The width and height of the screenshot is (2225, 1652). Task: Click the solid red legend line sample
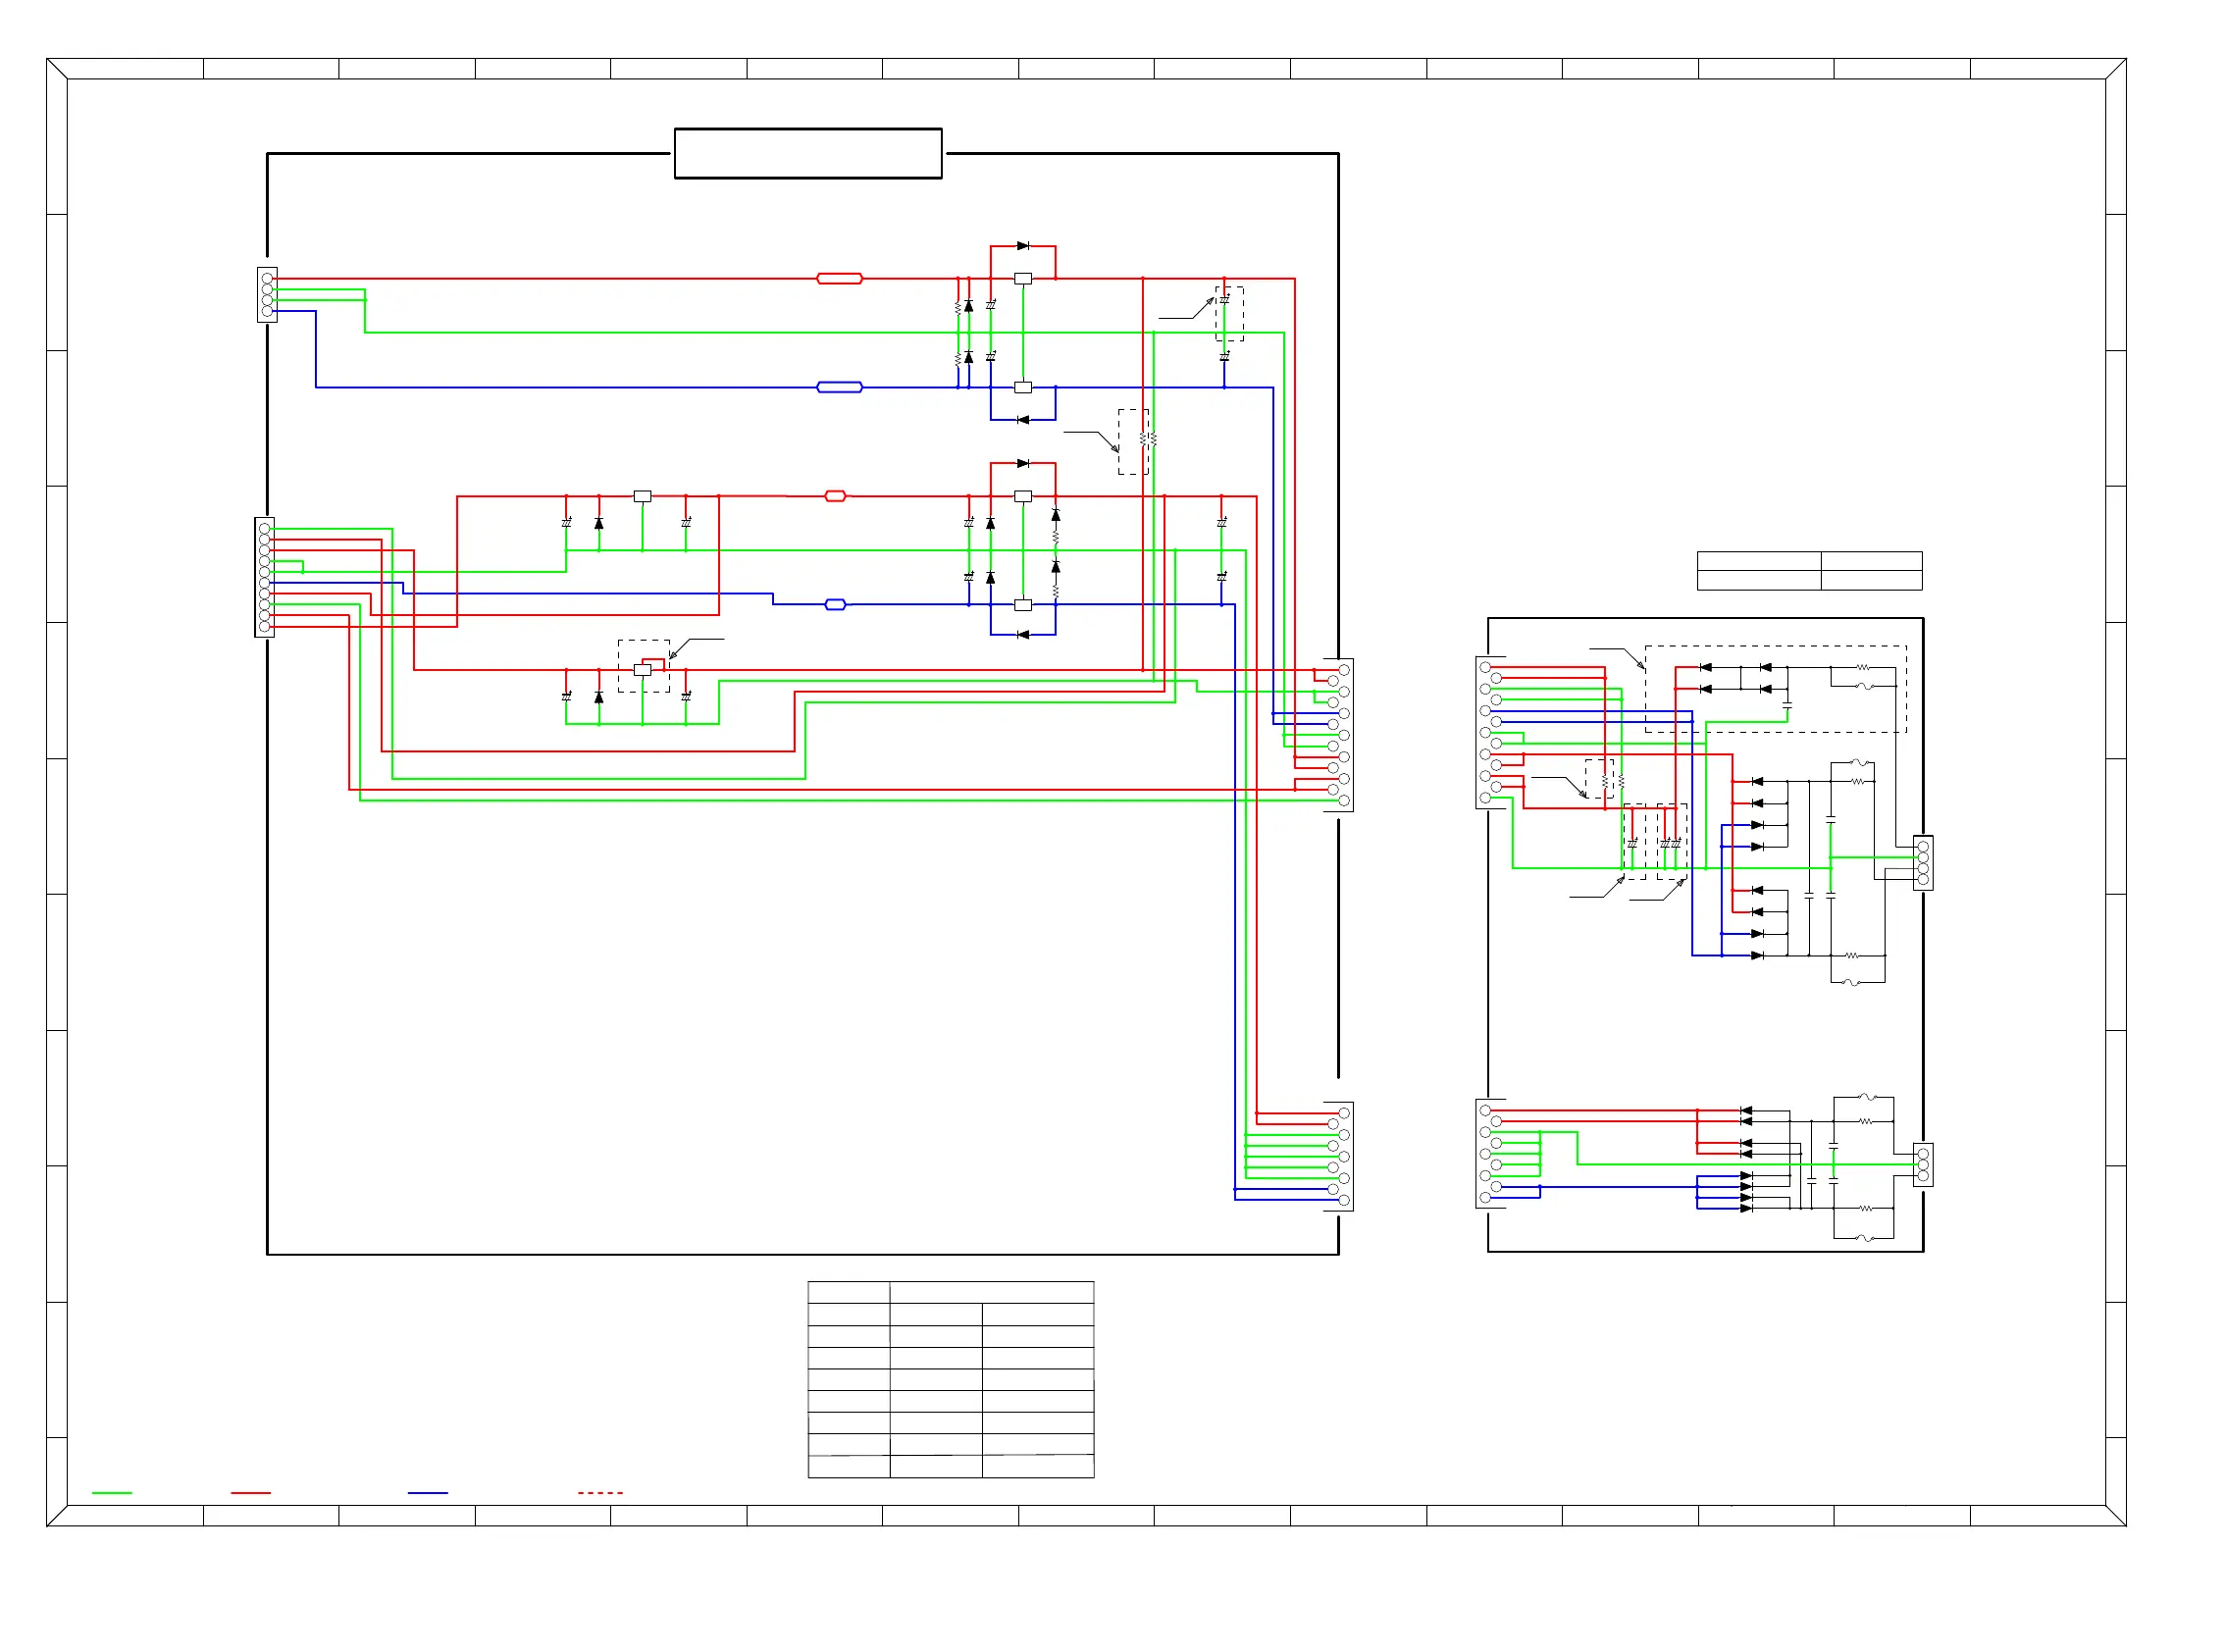tap(251, 1493)
